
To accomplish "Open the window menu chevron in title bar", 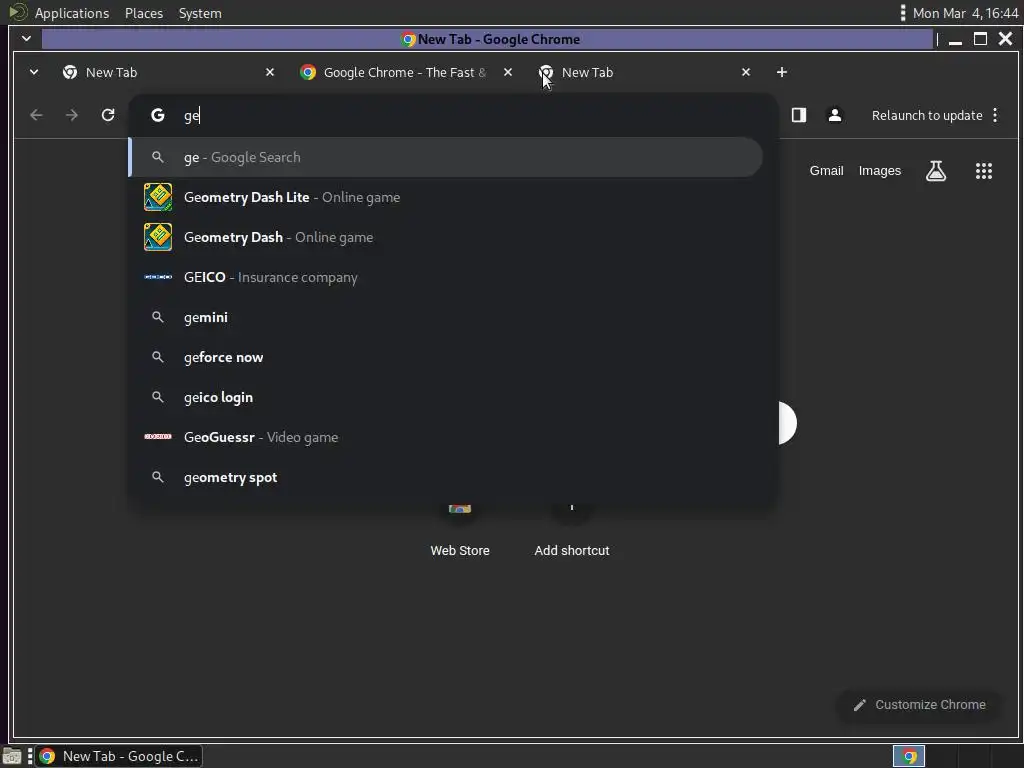I will coord(27,39).
